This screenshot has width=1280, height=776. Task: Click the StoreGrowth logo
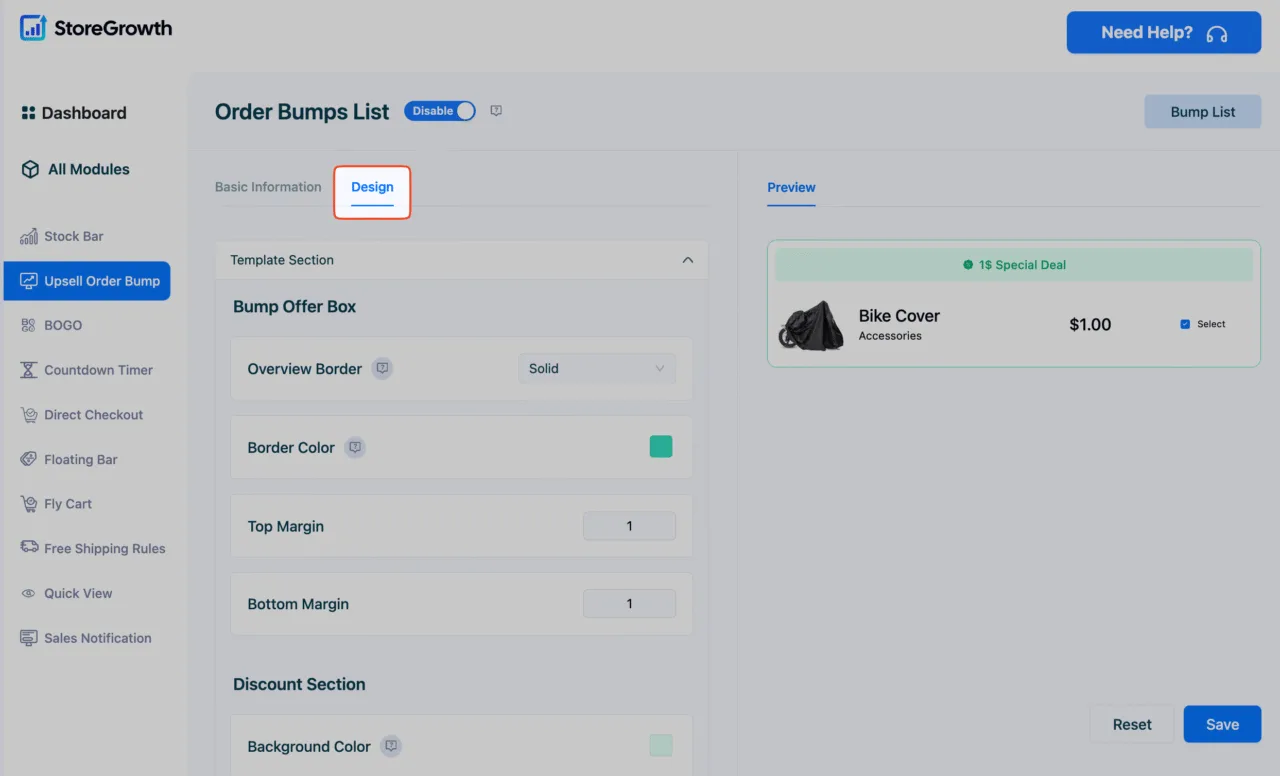pos(96,28)
